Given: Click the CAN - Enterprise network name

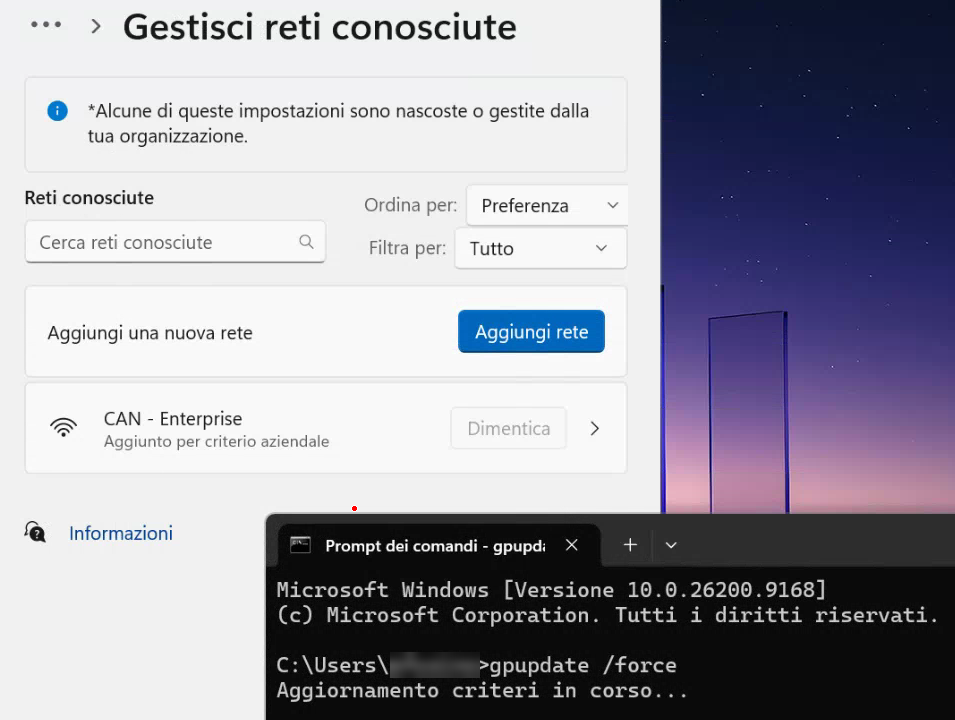Looking at the screenshot, I should point(173,418).
